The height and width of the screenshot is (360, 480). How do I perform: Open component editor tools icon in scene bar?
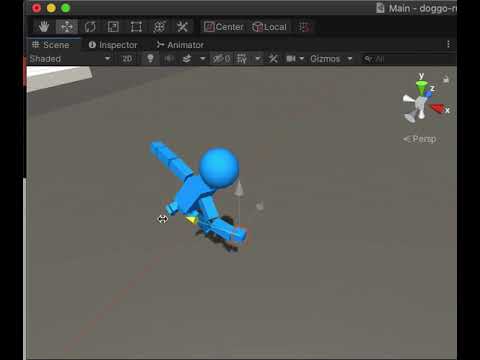tap(273, 59)
